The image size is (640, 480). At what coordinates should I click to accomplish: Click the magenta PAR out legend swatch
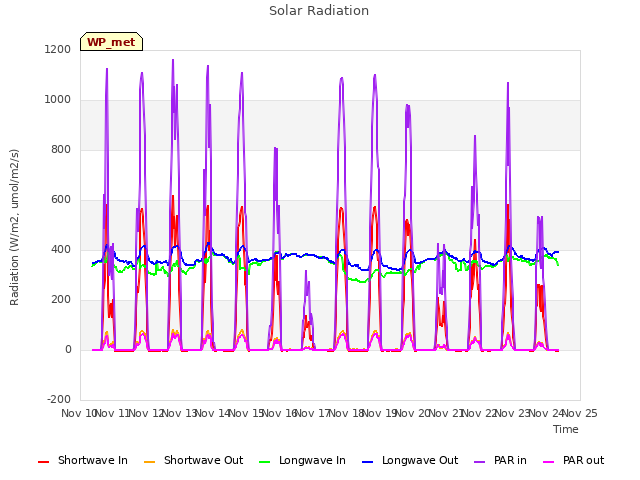pos(549,462)
